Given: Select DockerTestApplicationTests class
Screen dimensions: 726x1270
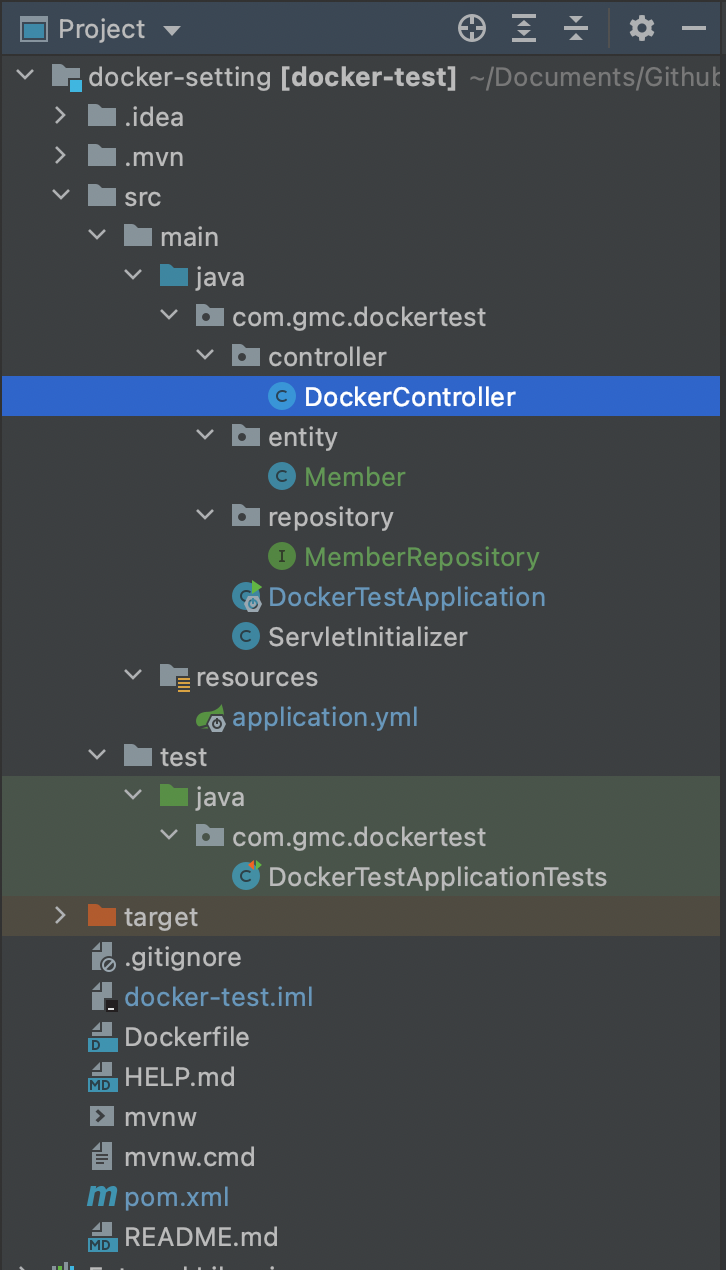Looking at the screenshot, I should click(x=437, y=877).
